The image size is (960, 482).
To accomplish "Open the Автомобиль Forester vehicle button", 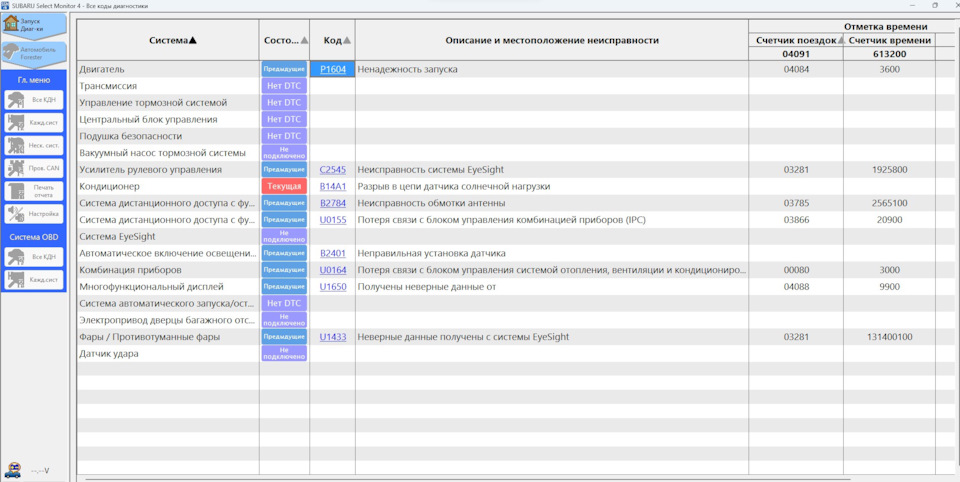I will tap(33, 53).
